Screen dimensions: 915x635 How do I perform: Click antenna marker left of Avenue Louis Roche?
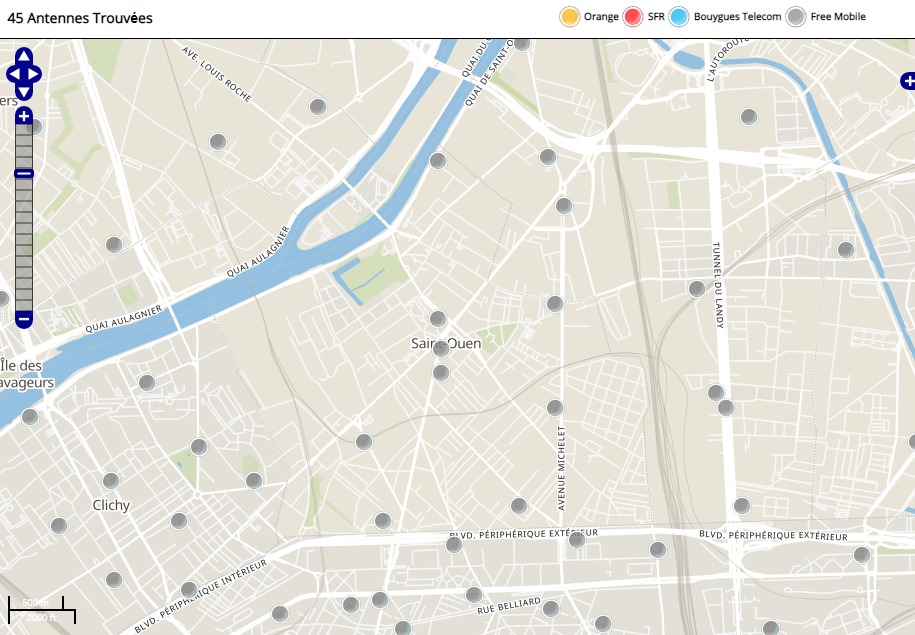pyautogui.click(x=218, y=142)
